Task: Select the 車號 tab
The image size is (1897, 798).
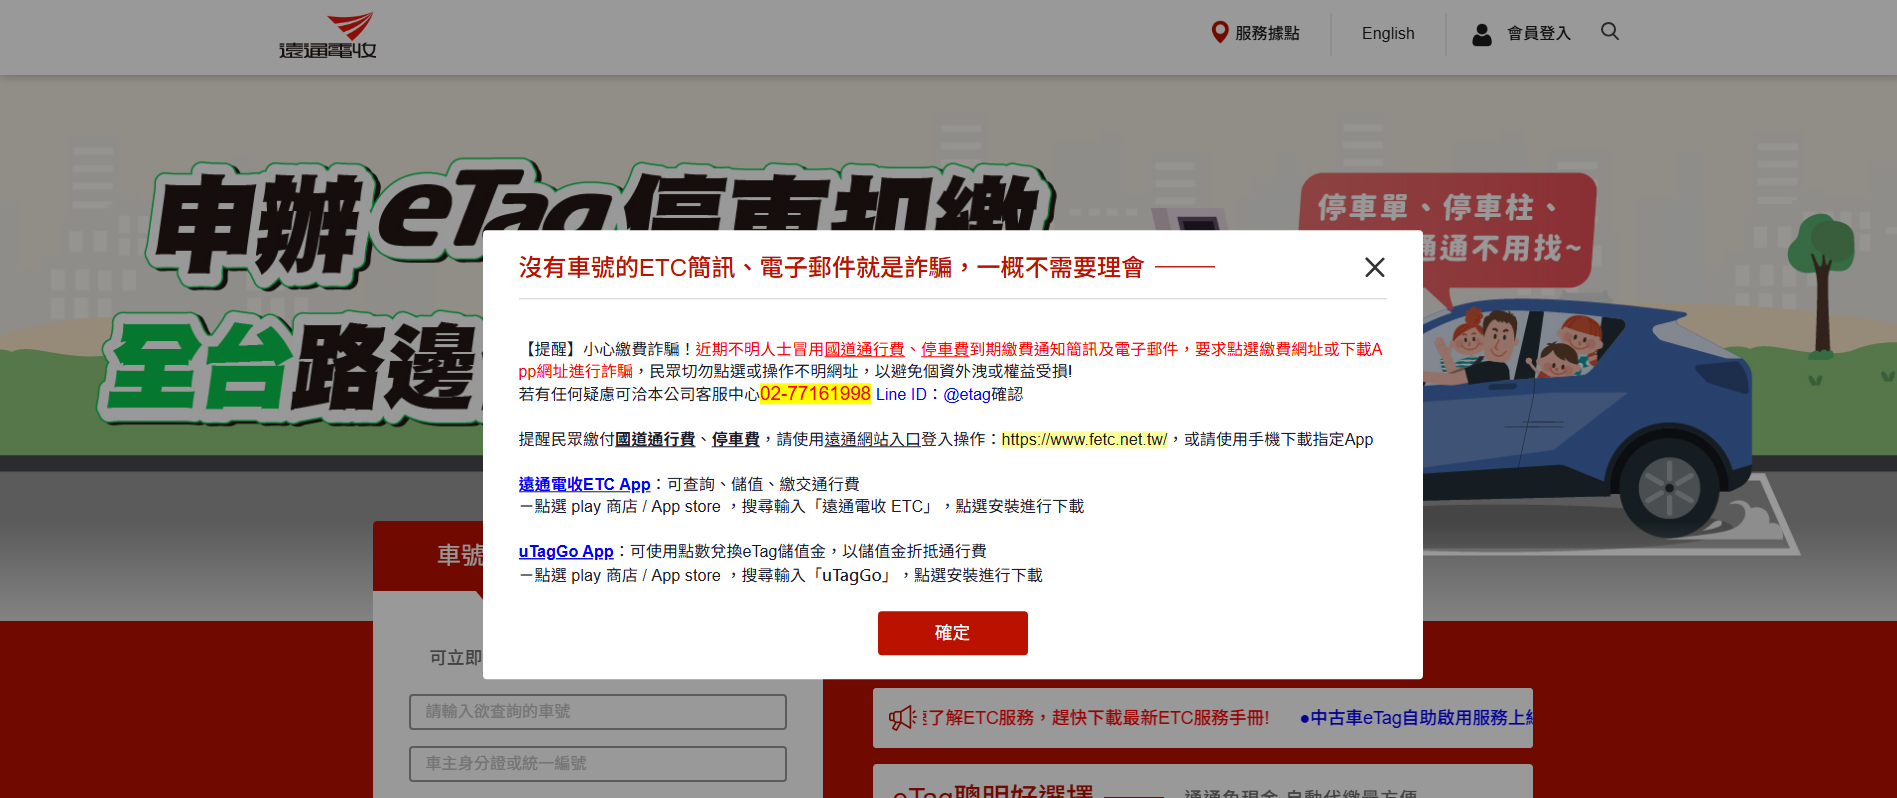Action: pos(458,555)
